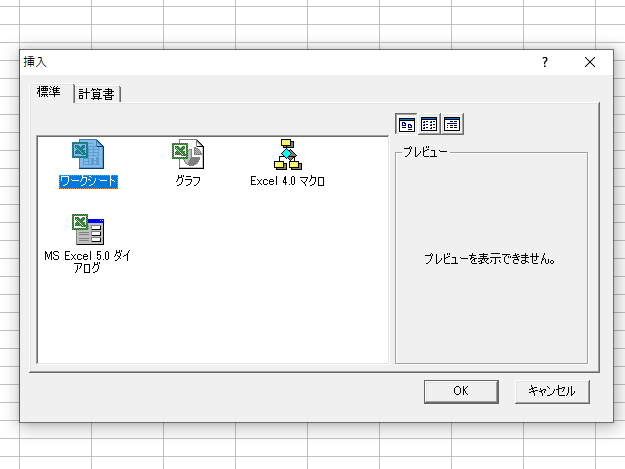The image size is (625, 469).
Task: Switch to large icons view
Action: coord(407,124)
